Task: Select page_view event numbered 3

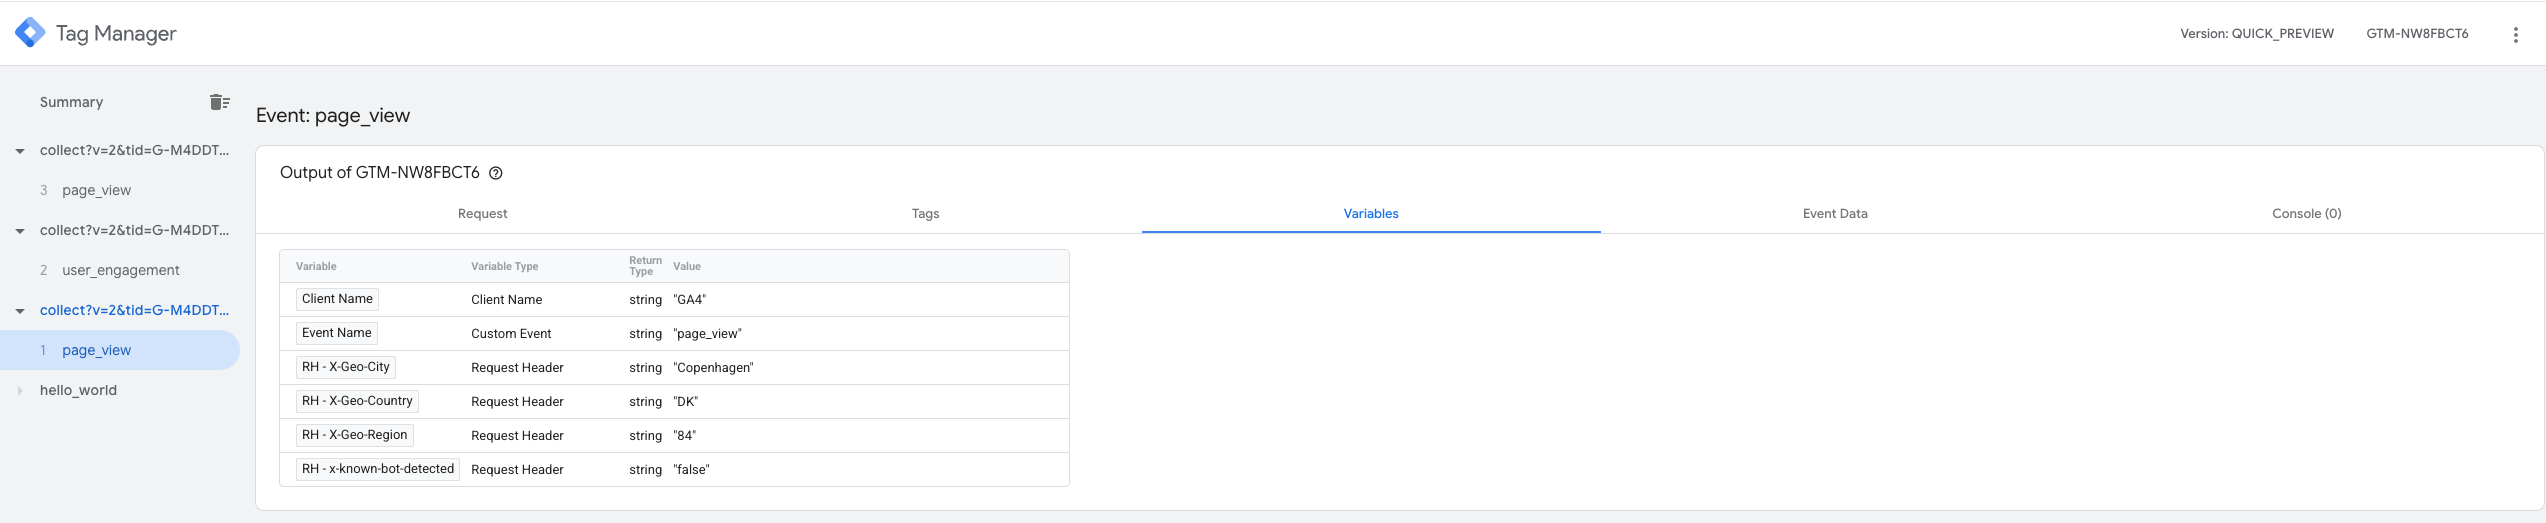Action: point(96,190)
